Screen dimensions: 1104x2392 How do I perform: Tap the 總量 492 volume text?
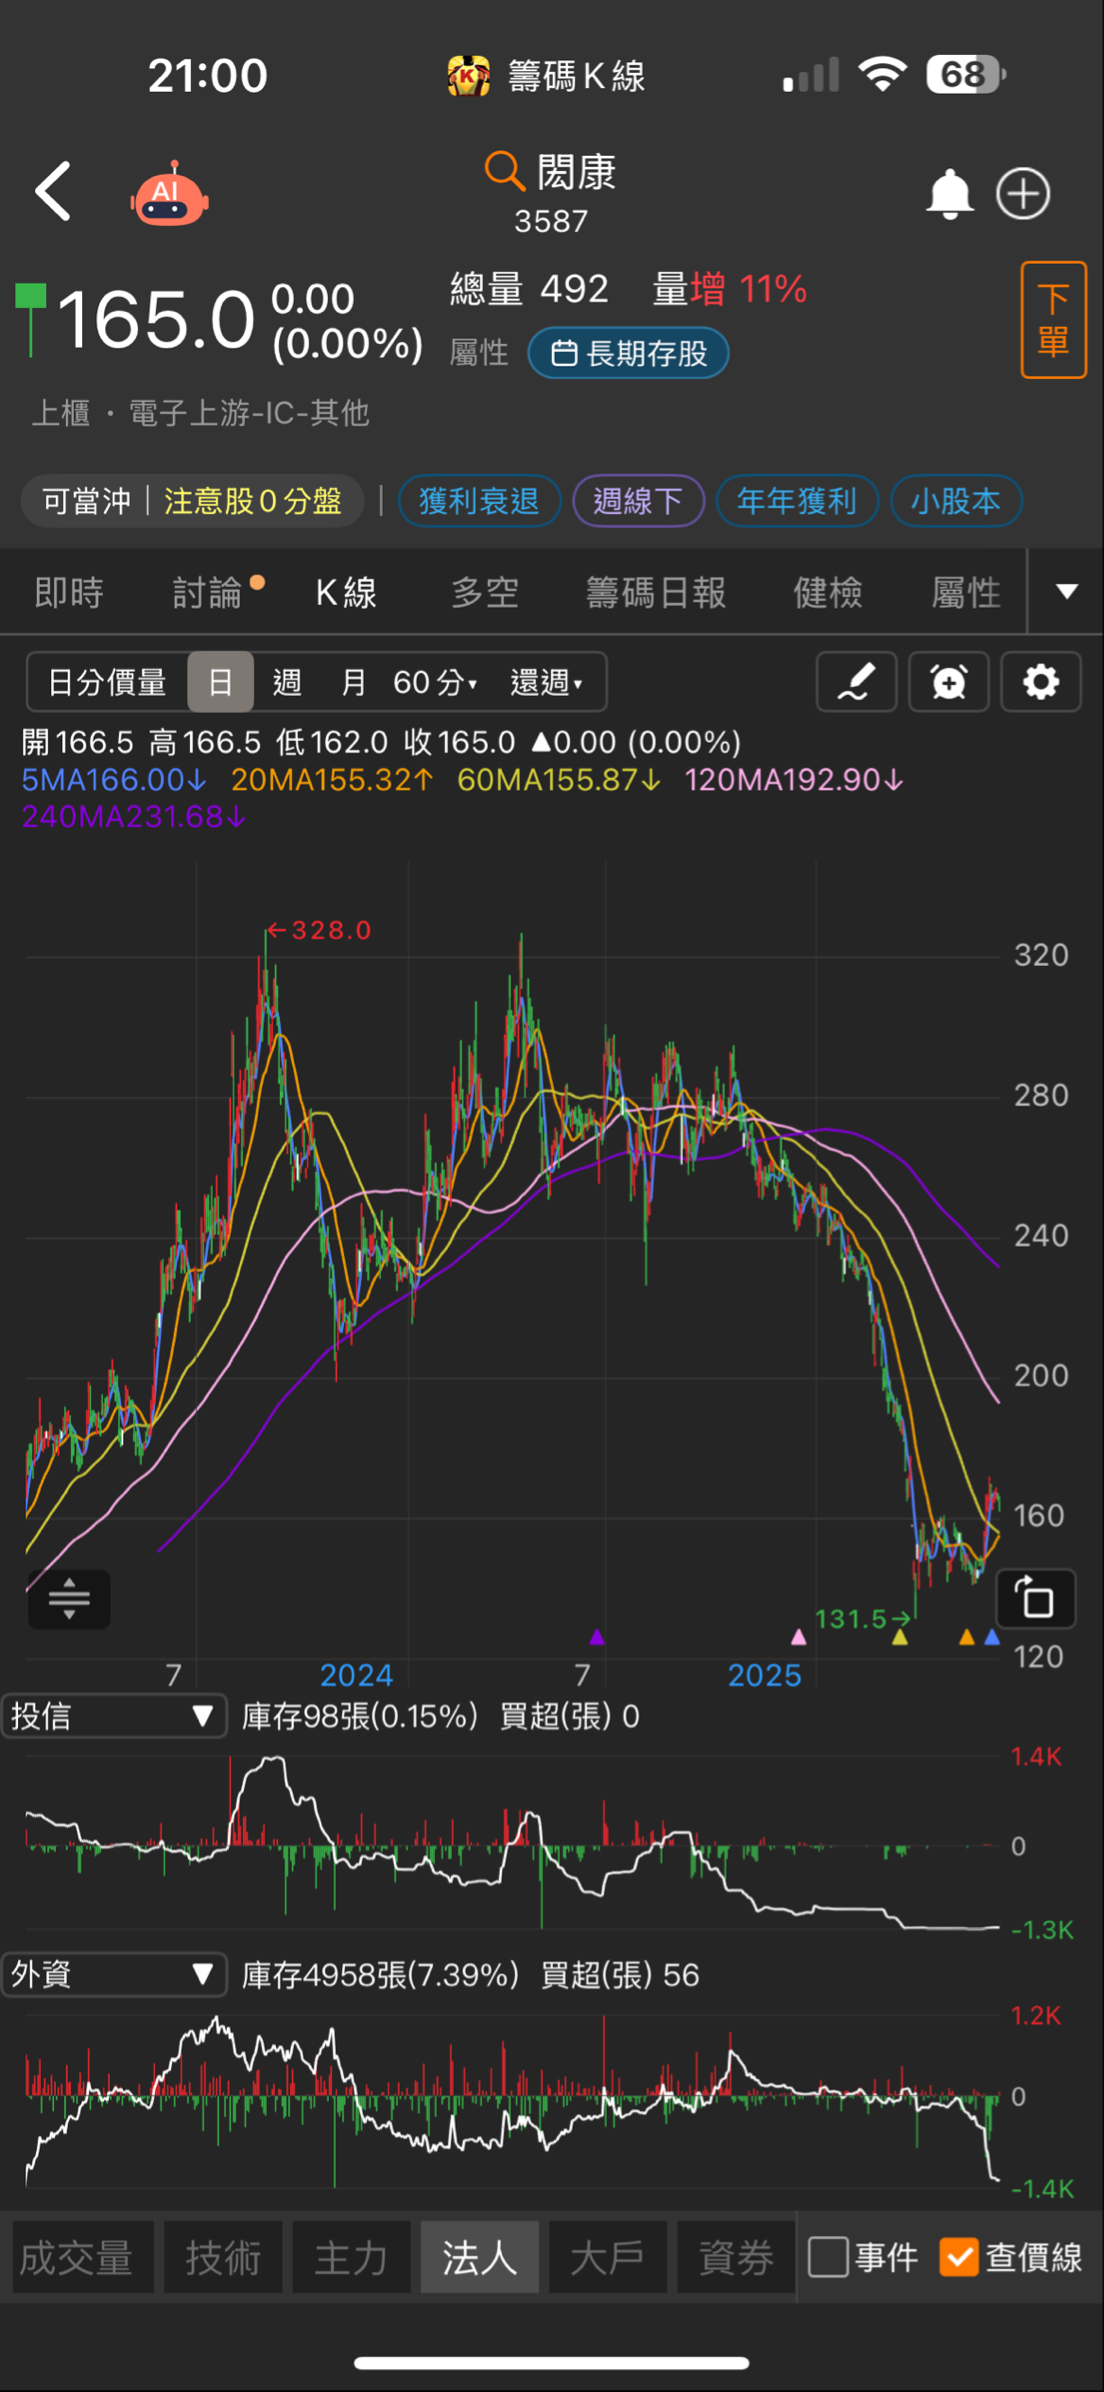(x=529, y=289)
